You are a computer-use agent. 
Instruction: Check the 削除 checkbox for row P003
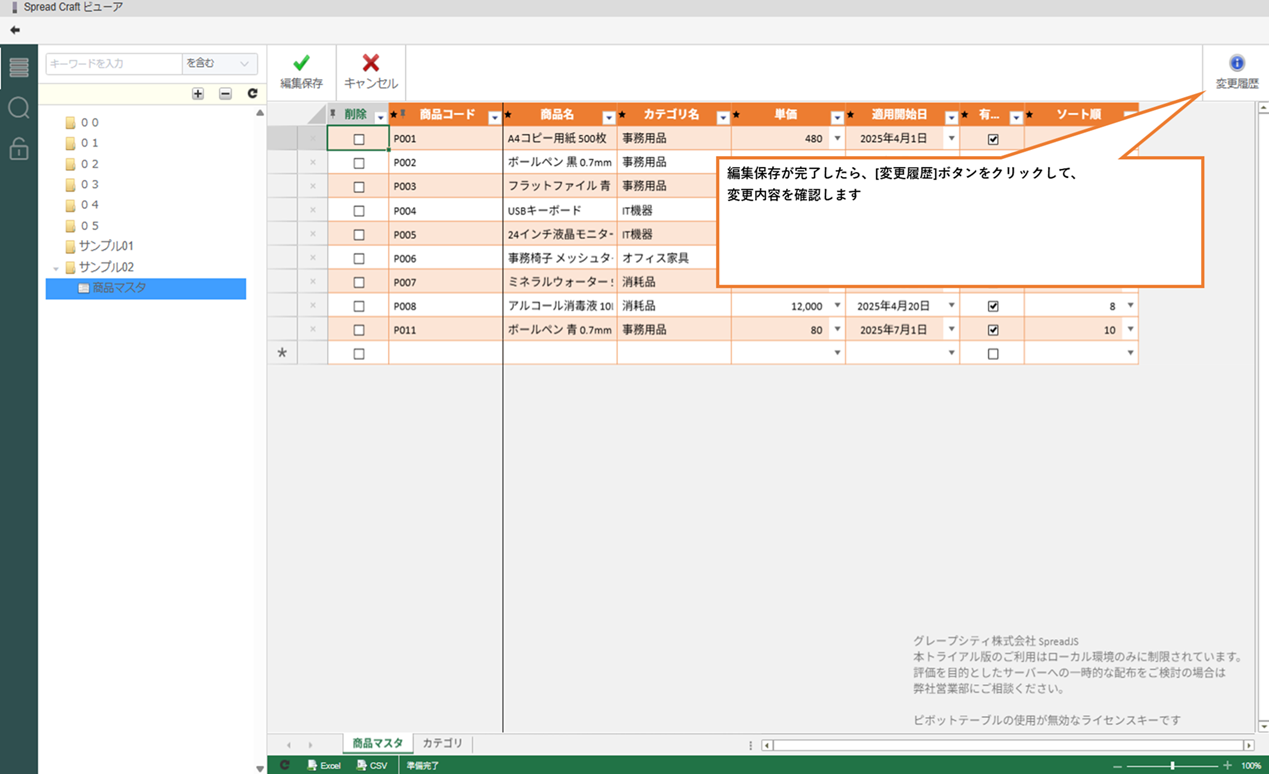pyautogui.click(x=359, y=187)
